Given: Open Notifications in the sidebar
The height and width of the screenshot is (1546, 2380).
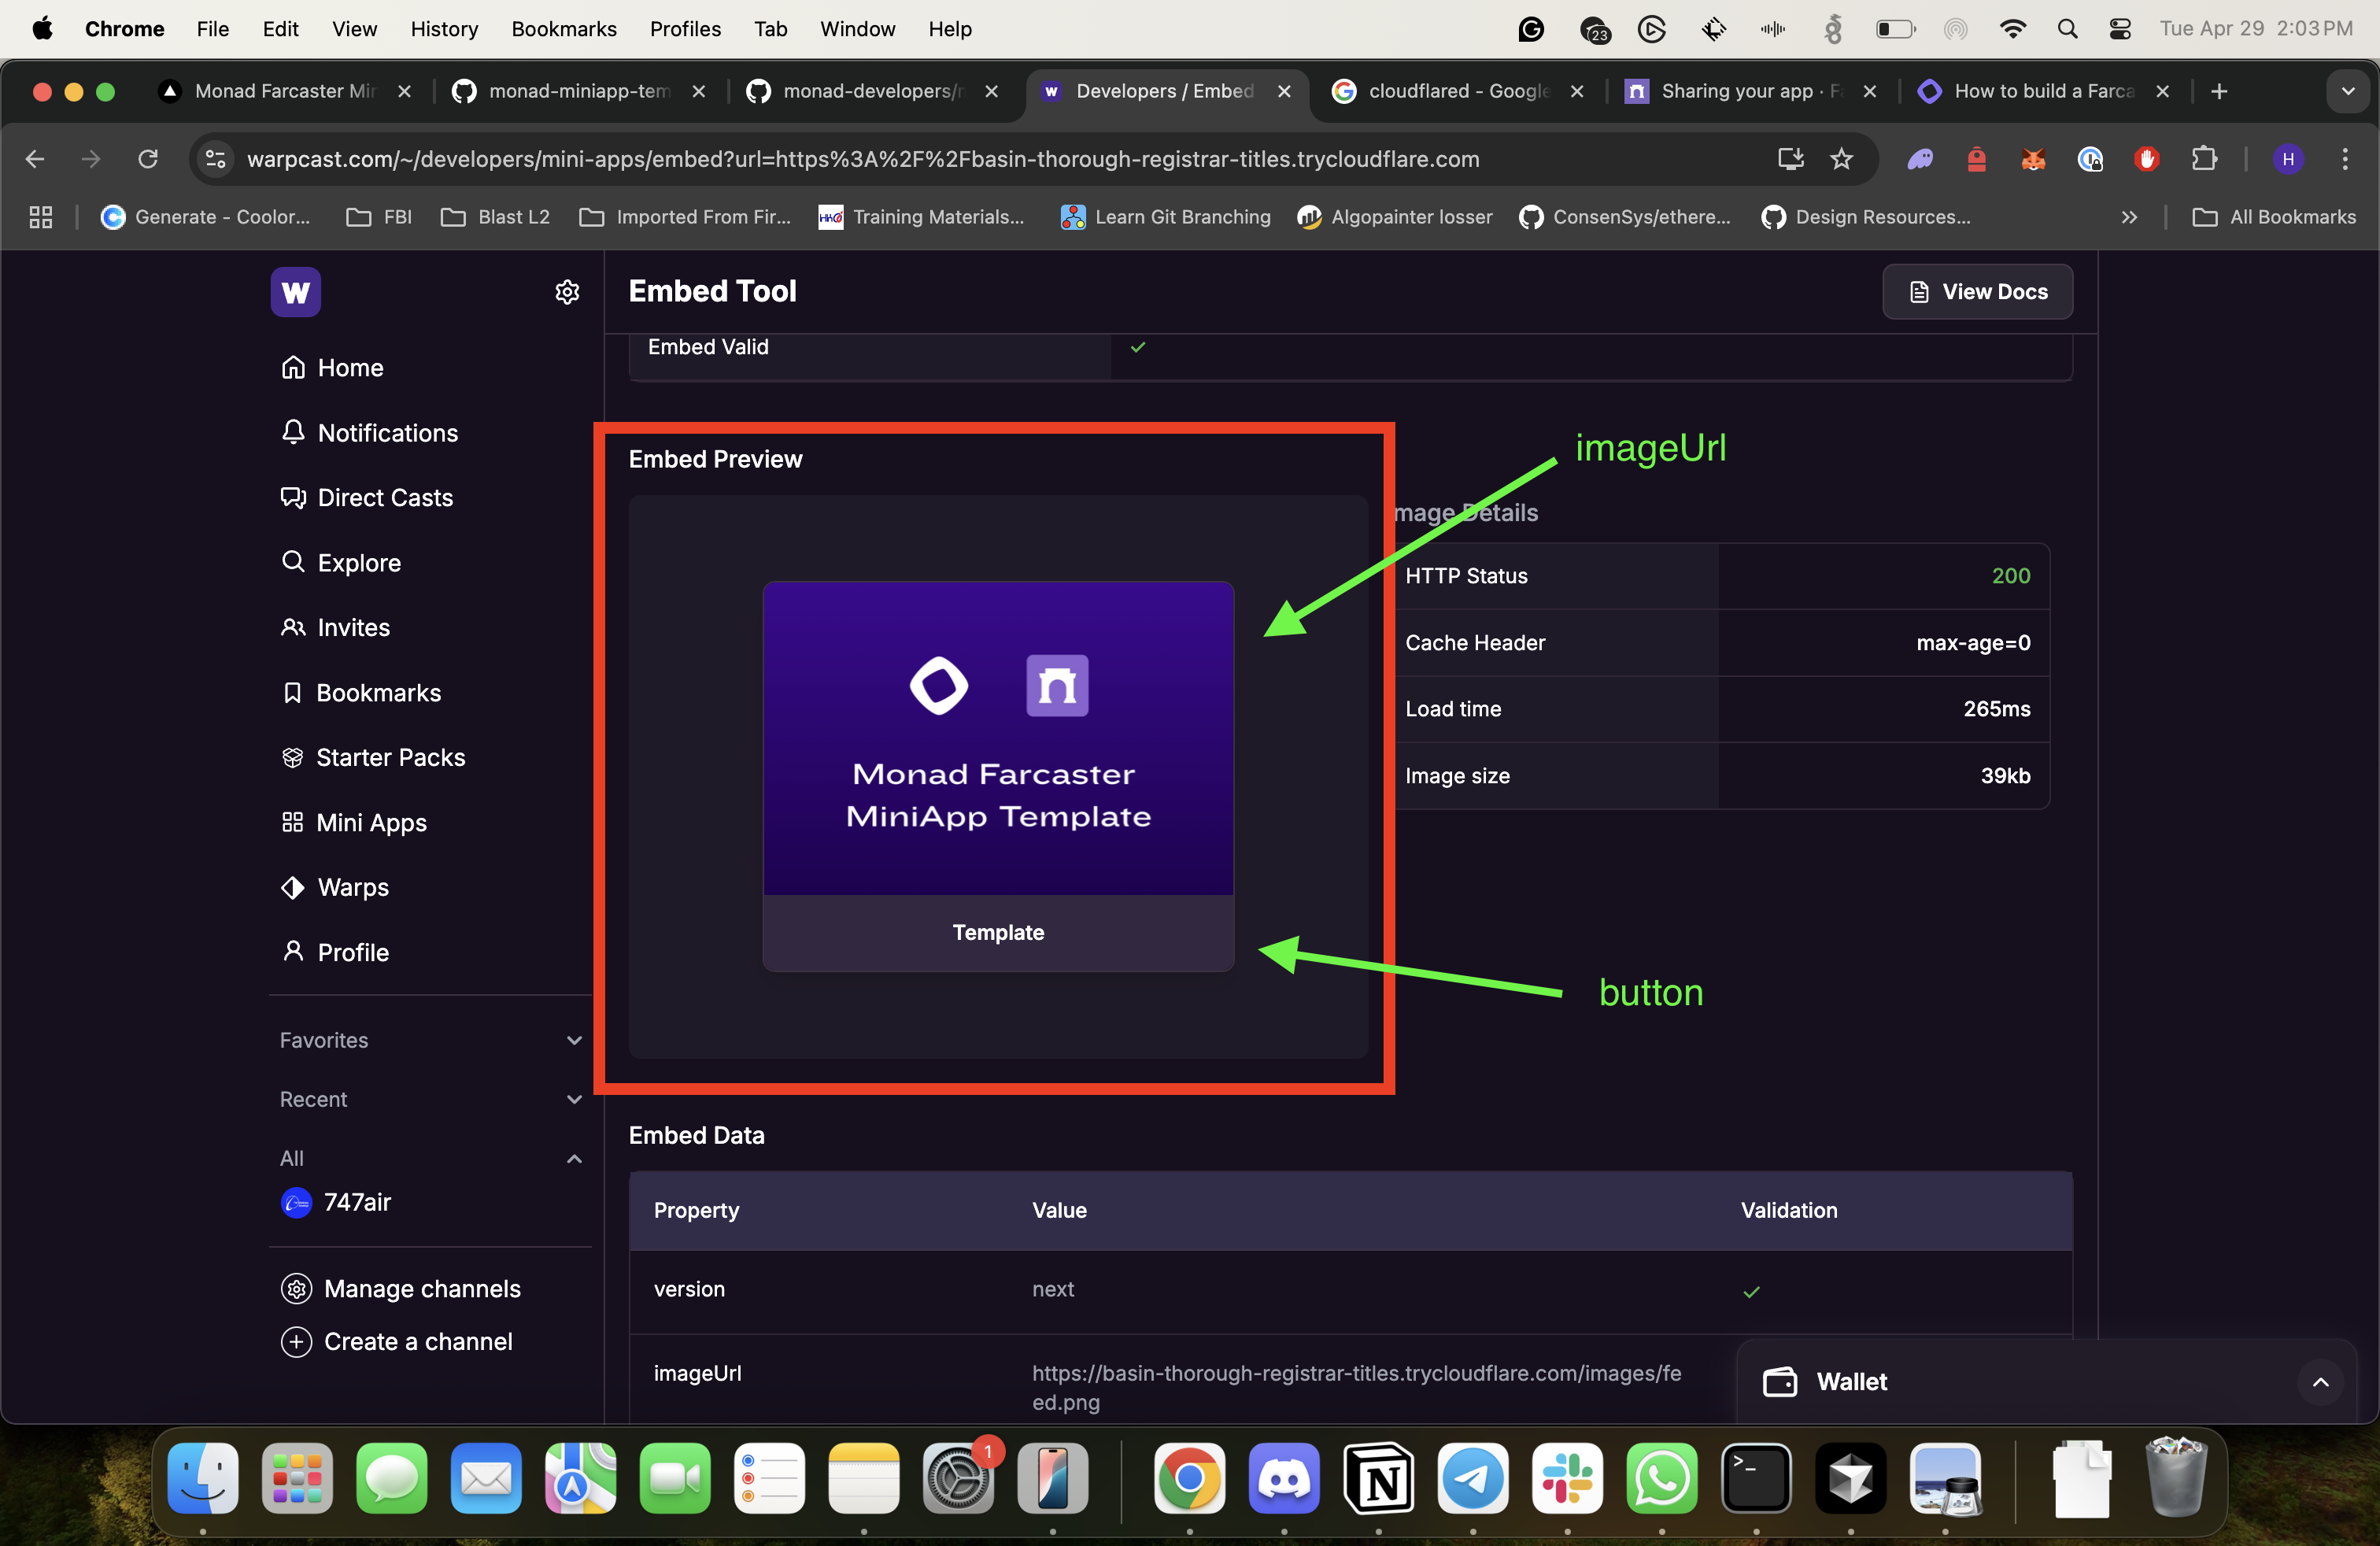Looking at the screenshot, I should tap(388, 432).
